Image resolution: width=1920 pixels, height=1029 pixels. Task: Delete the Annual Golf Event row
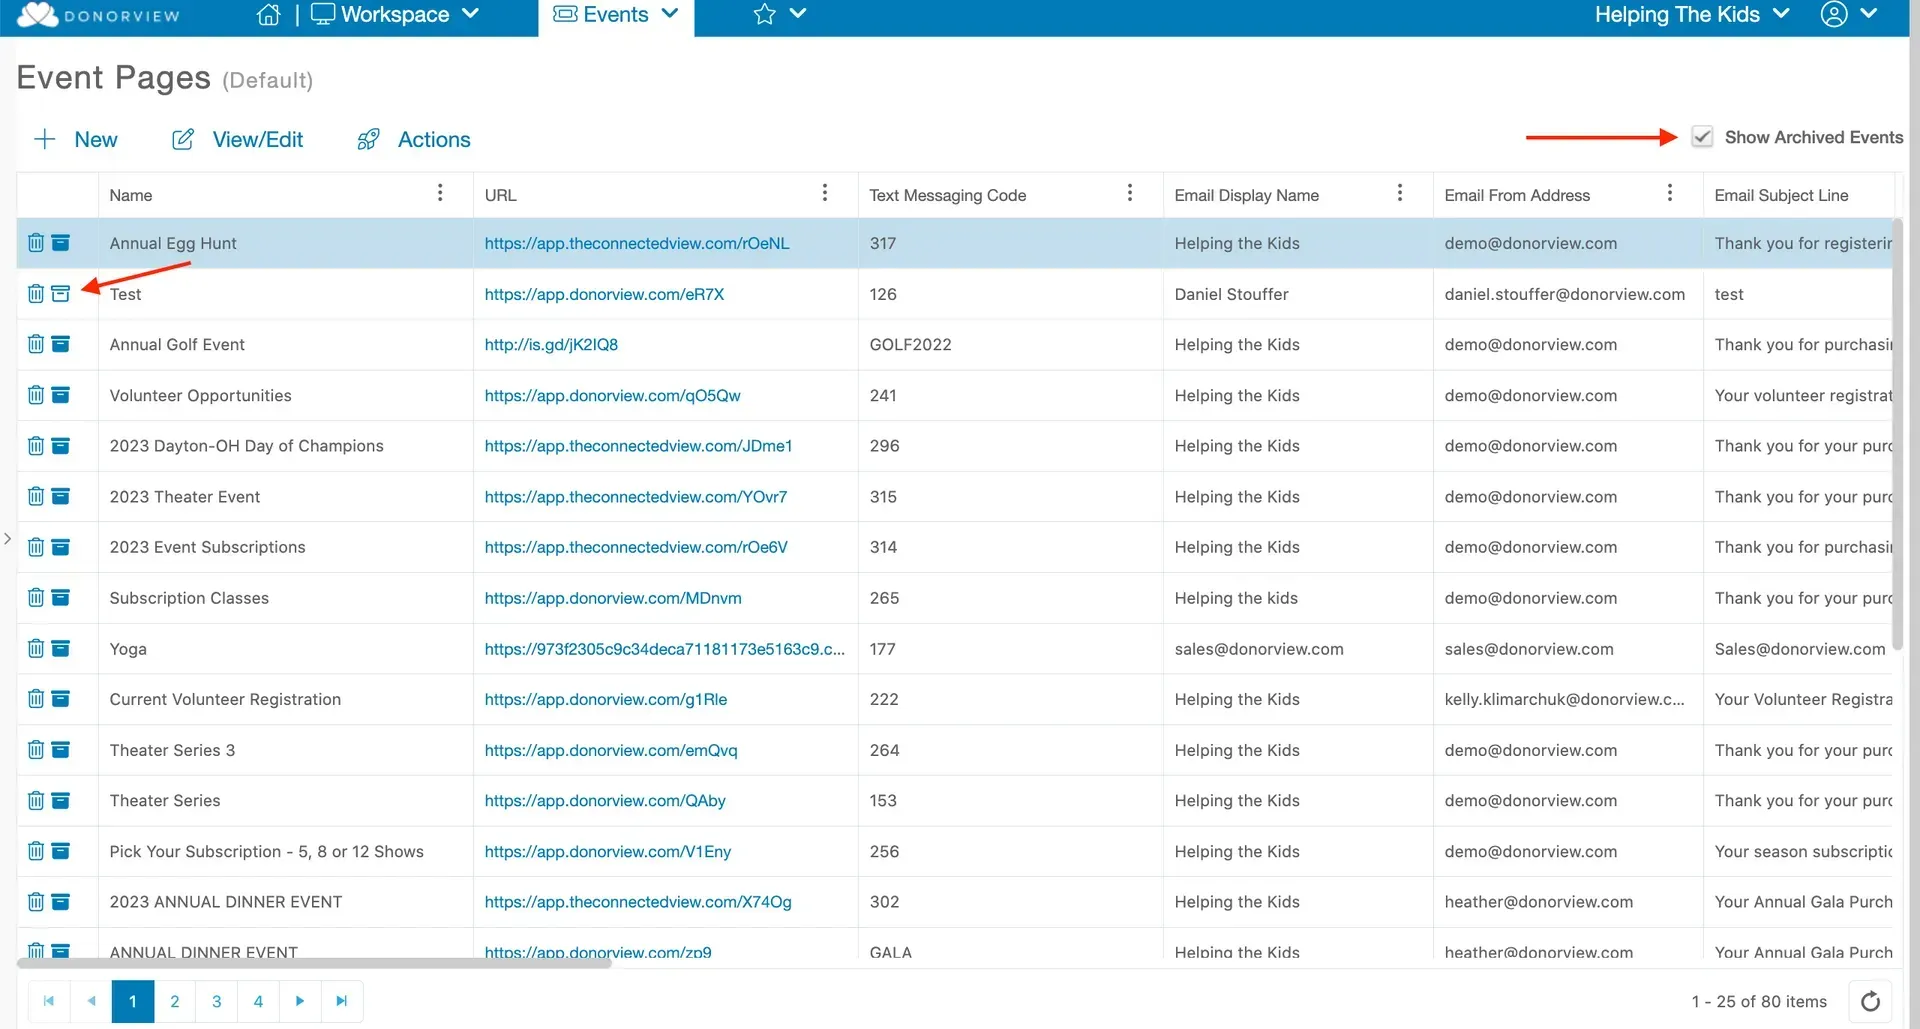pyautogui.click(x=36, y=344)
